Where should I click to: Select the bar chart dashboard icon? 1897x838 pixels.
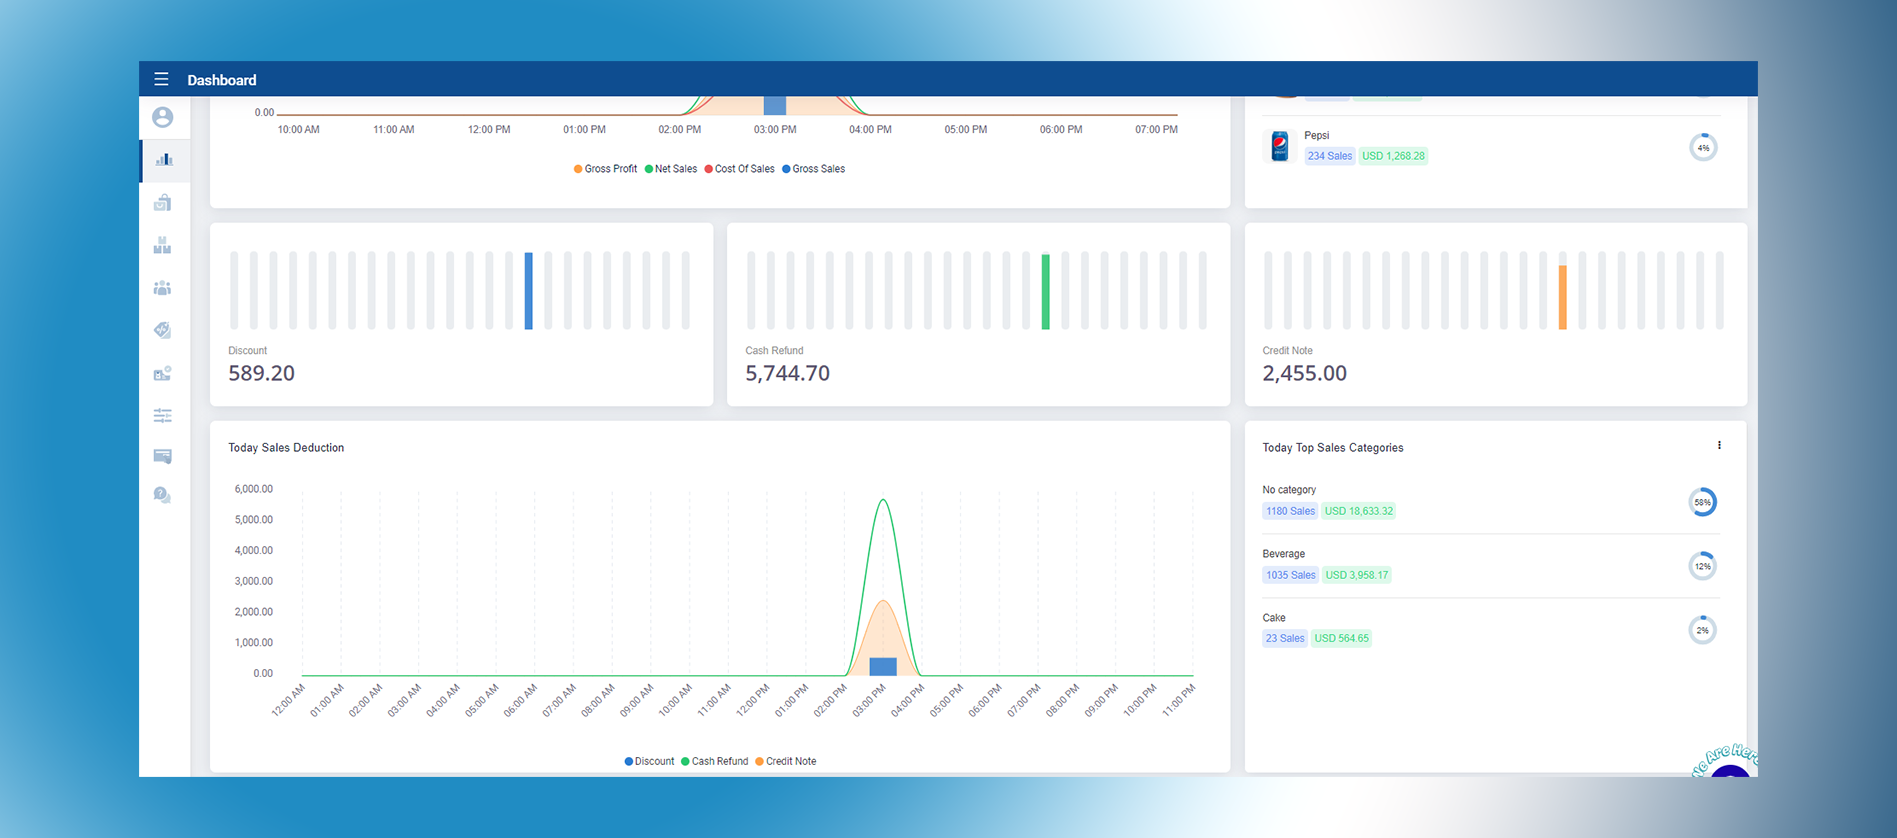pos(164,160)
